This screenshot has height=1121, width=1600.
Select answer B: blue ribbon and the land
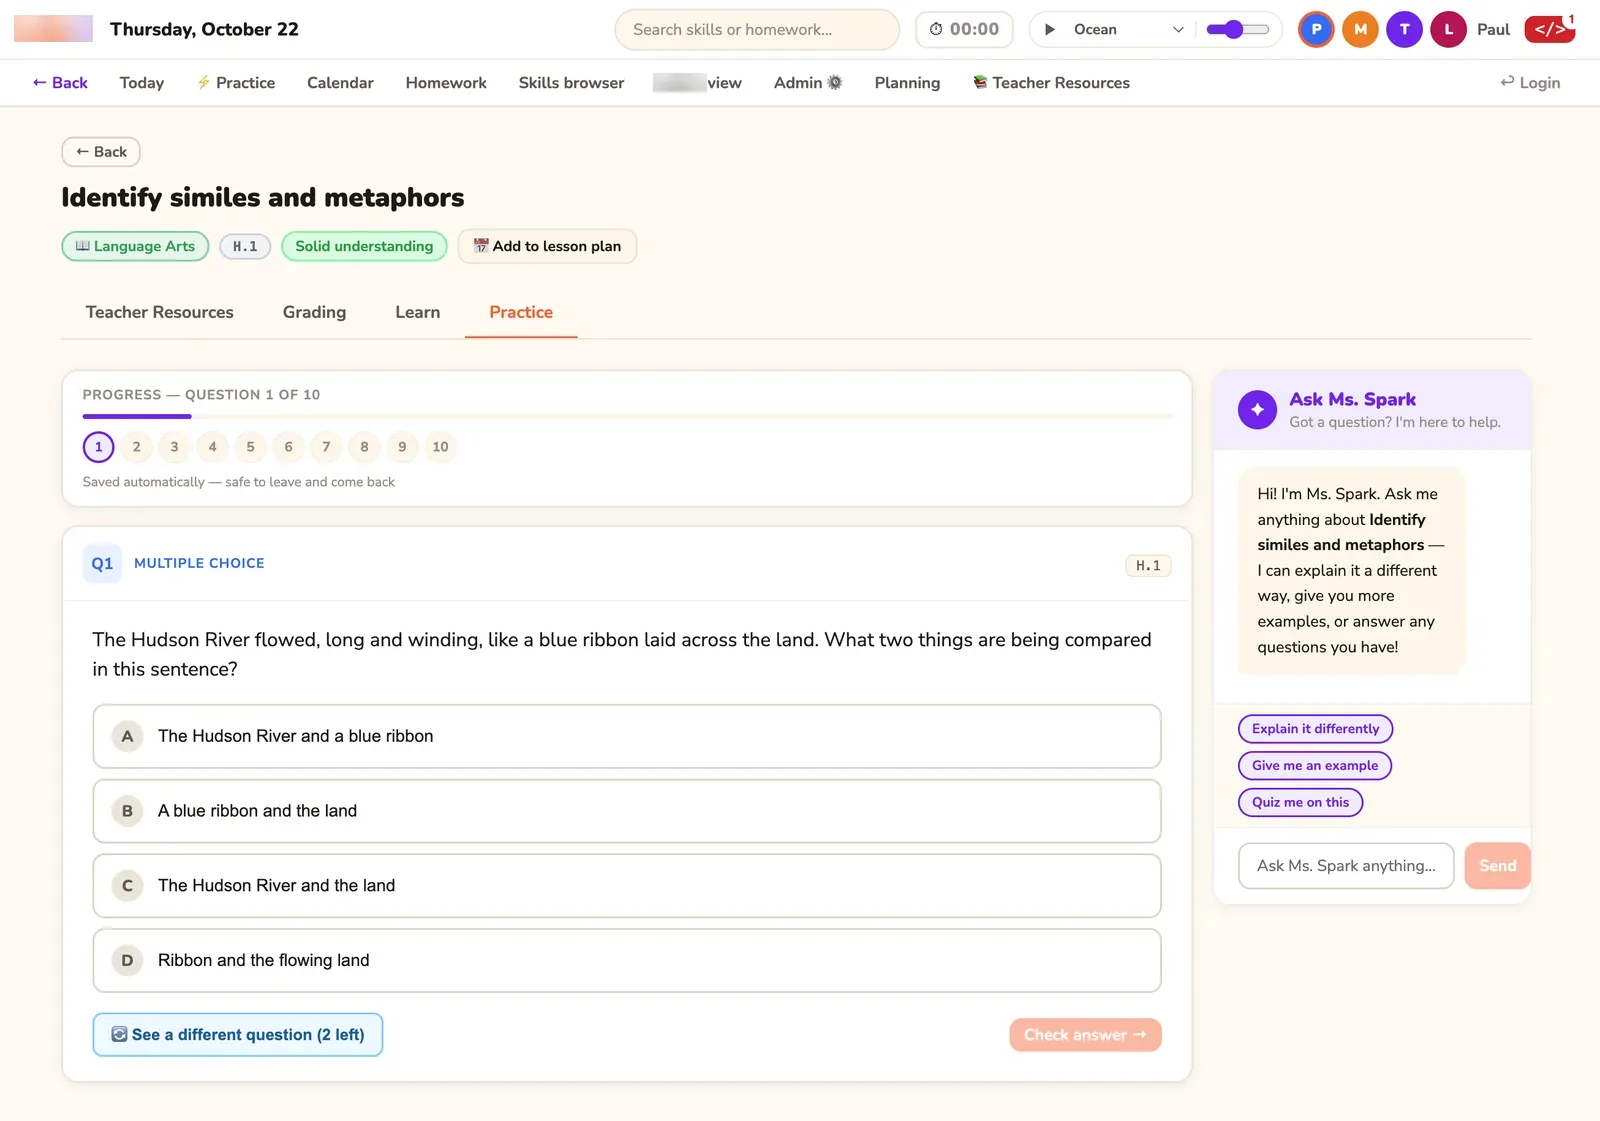tap(627, 811)
